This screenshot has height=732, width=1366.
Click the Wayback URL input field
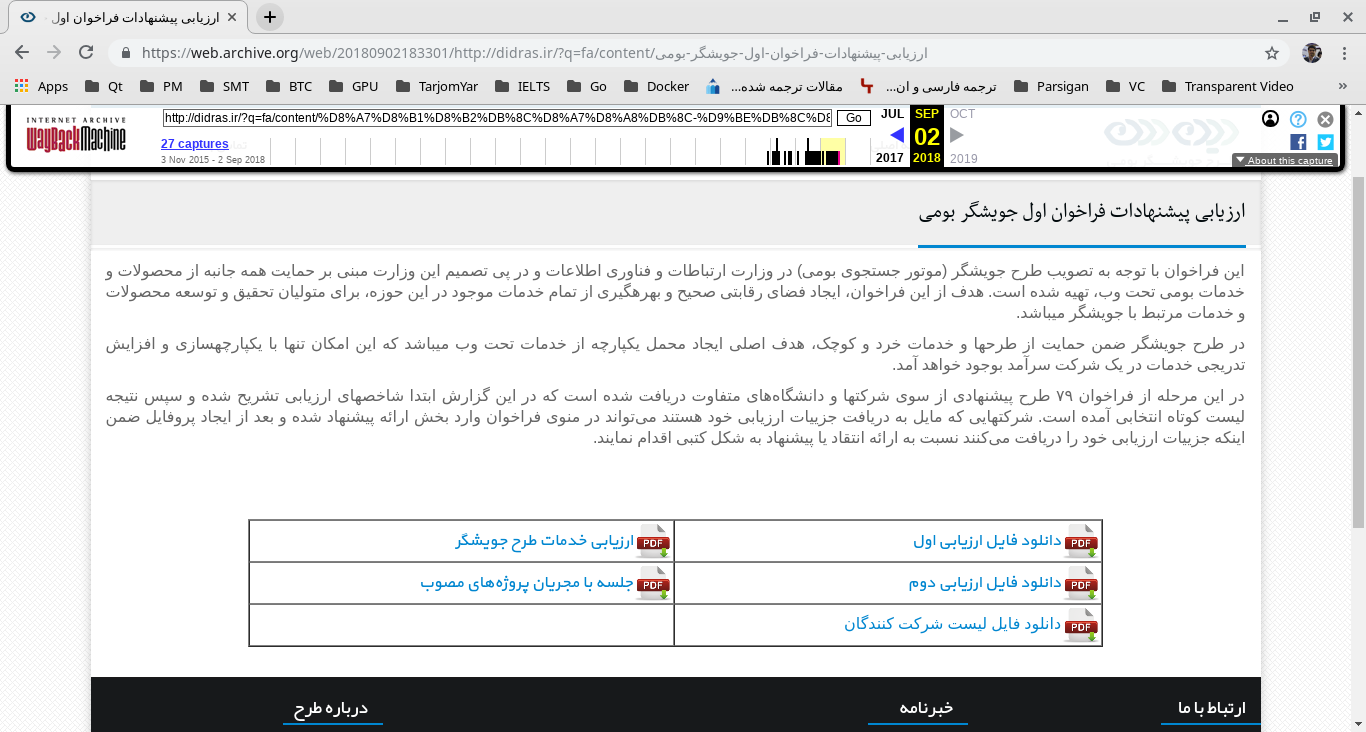click(x=497, y=118)
